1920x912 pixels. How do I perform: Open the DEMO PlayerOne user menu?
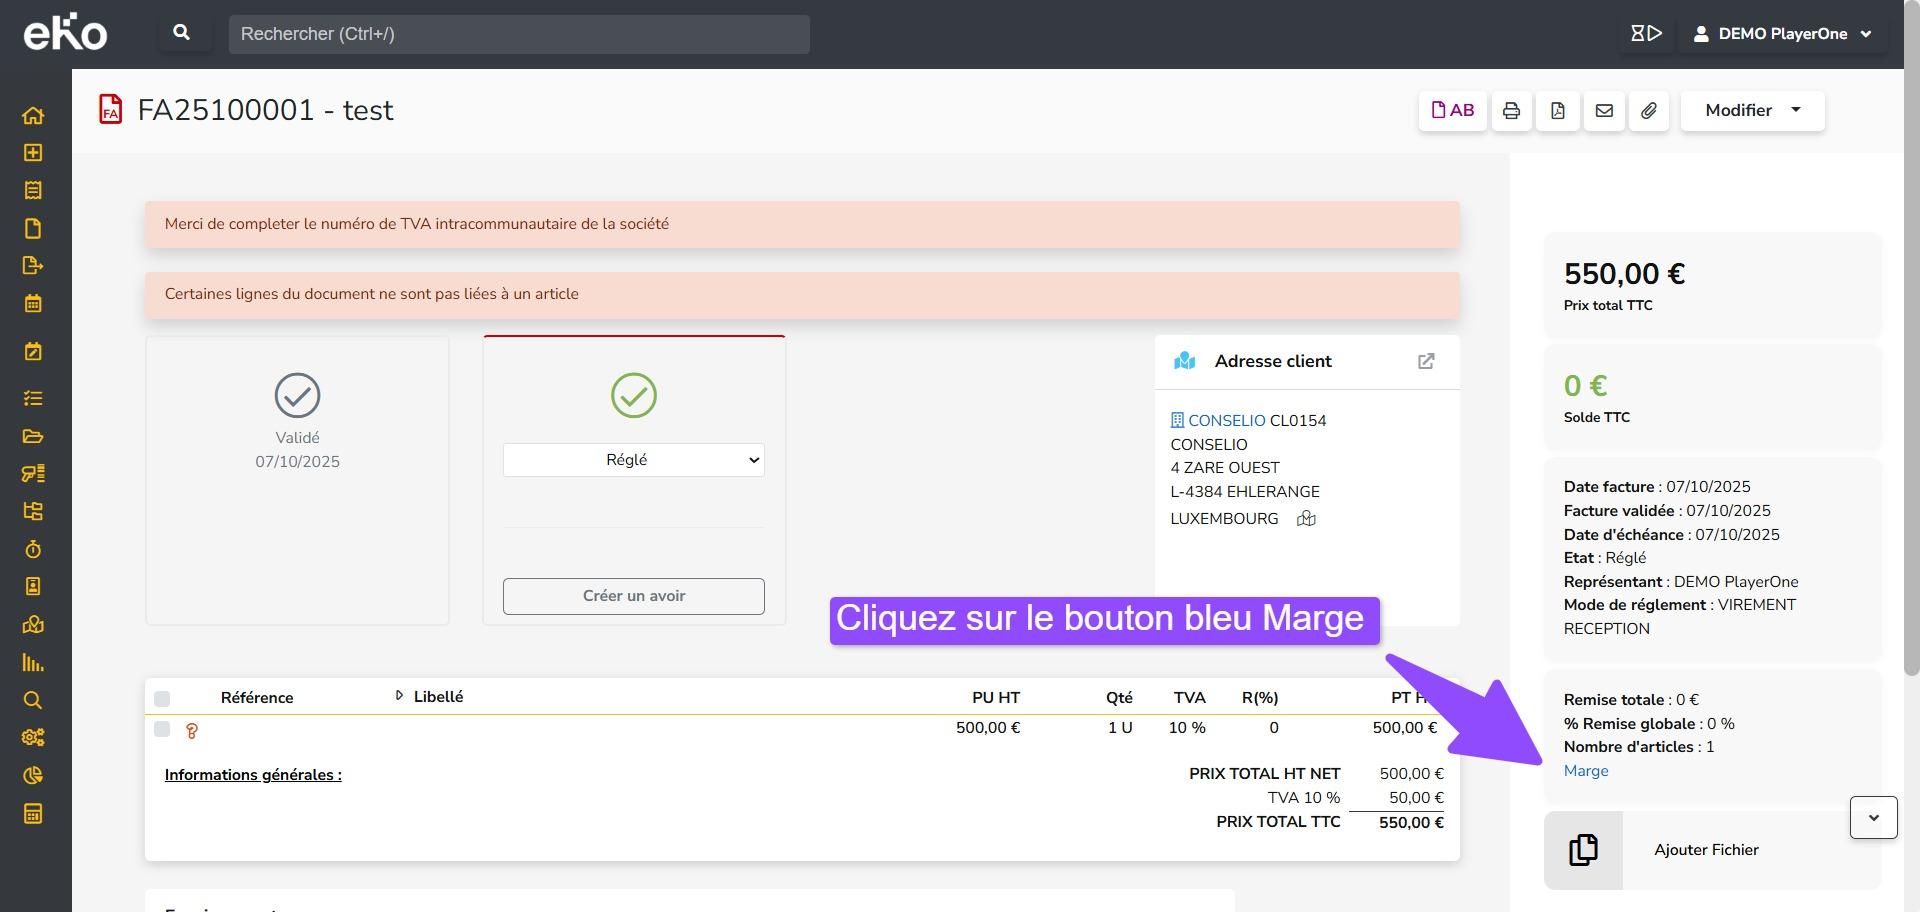pos(1783,34)
